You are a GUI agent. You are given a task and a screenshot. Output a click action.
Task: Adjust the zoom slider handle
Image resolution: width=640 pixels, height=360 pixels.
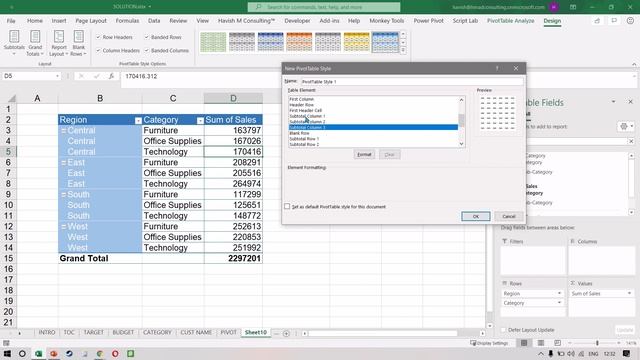point(597,343)
